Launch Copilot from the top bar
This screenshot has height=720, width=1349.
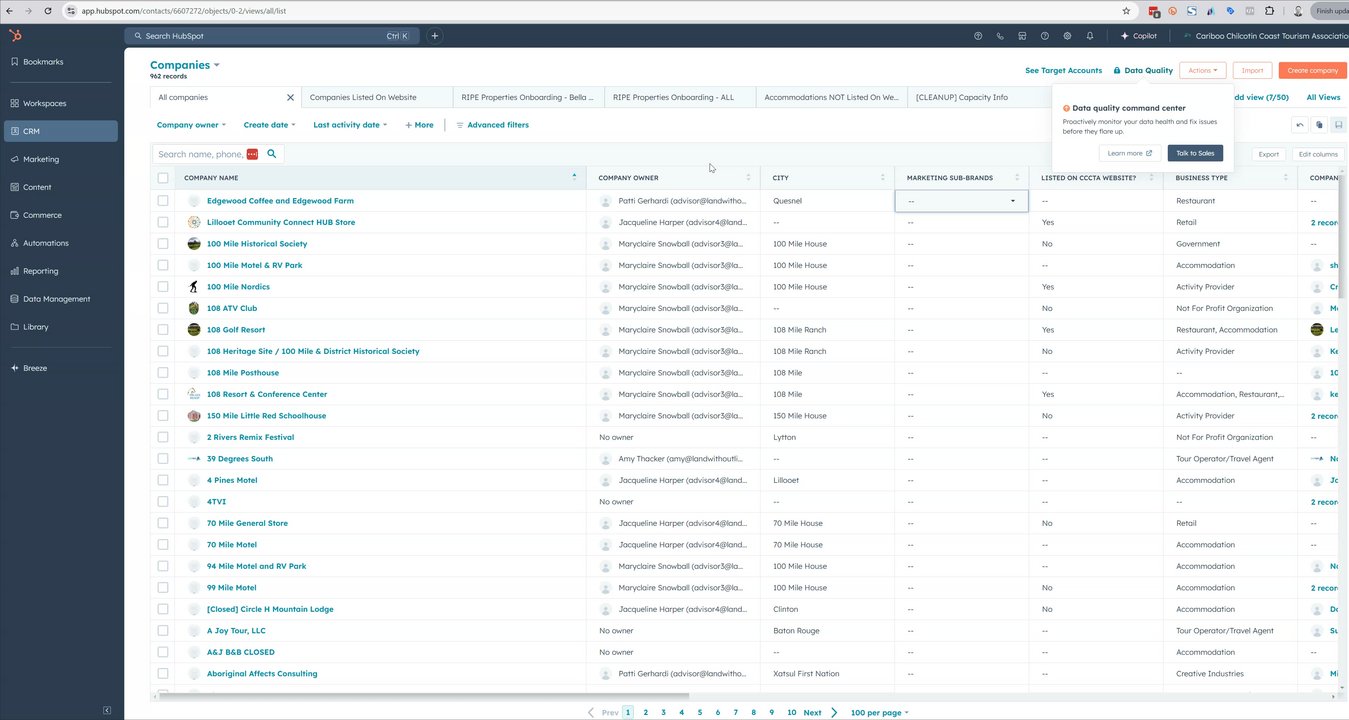pyautogui.click(x=1138, y=36)
